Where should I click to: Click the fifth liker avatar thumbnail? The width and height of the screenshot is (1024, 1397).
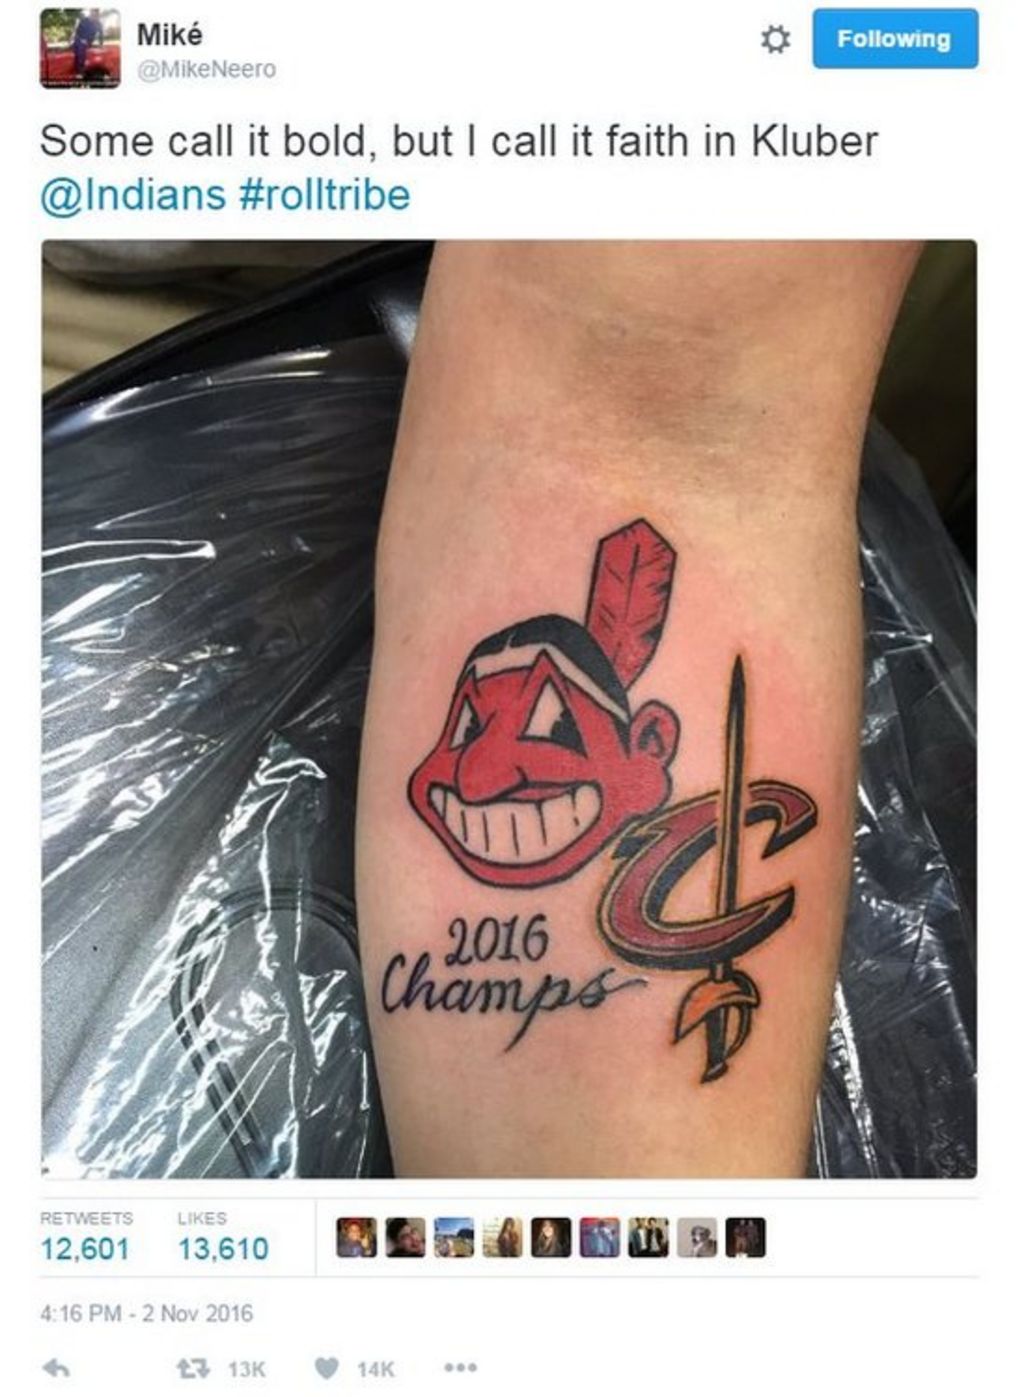550,1237
